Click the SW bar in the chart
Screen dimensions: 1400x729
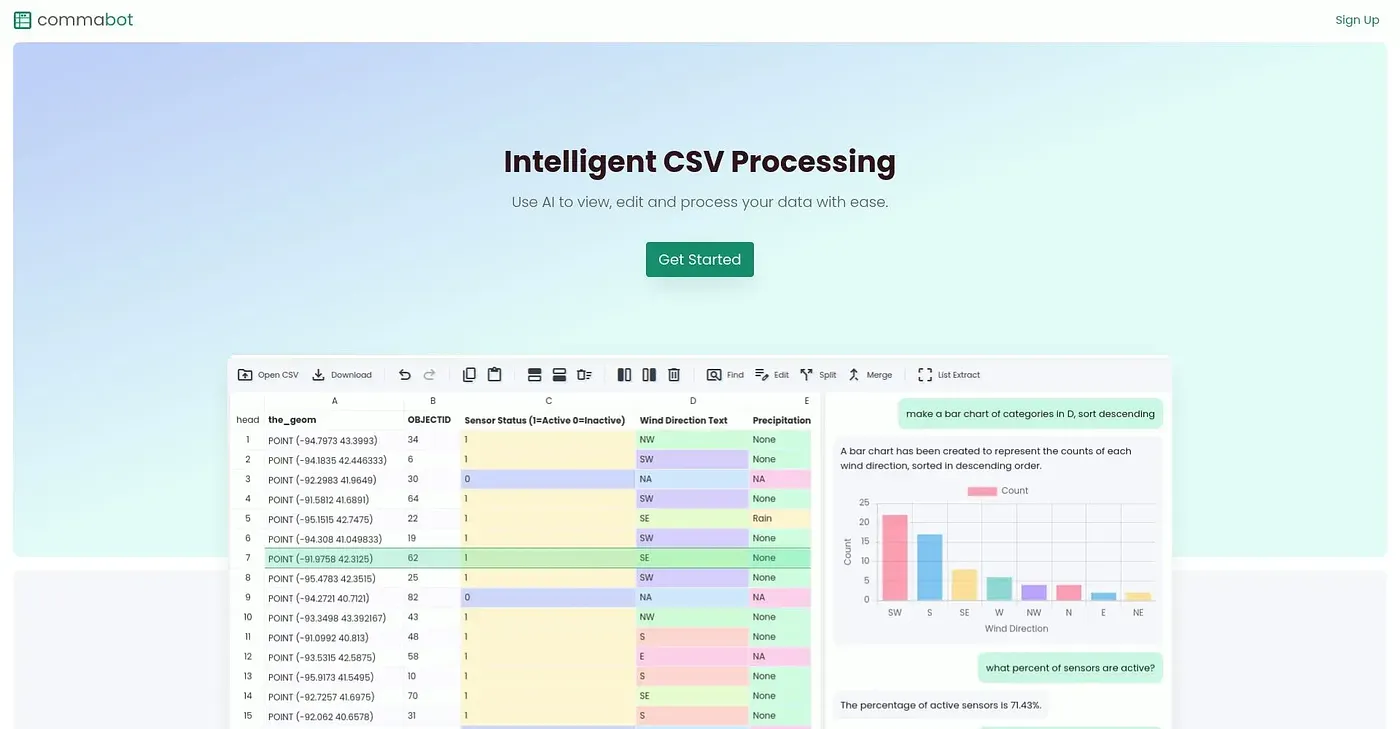[x=894, y=557]
